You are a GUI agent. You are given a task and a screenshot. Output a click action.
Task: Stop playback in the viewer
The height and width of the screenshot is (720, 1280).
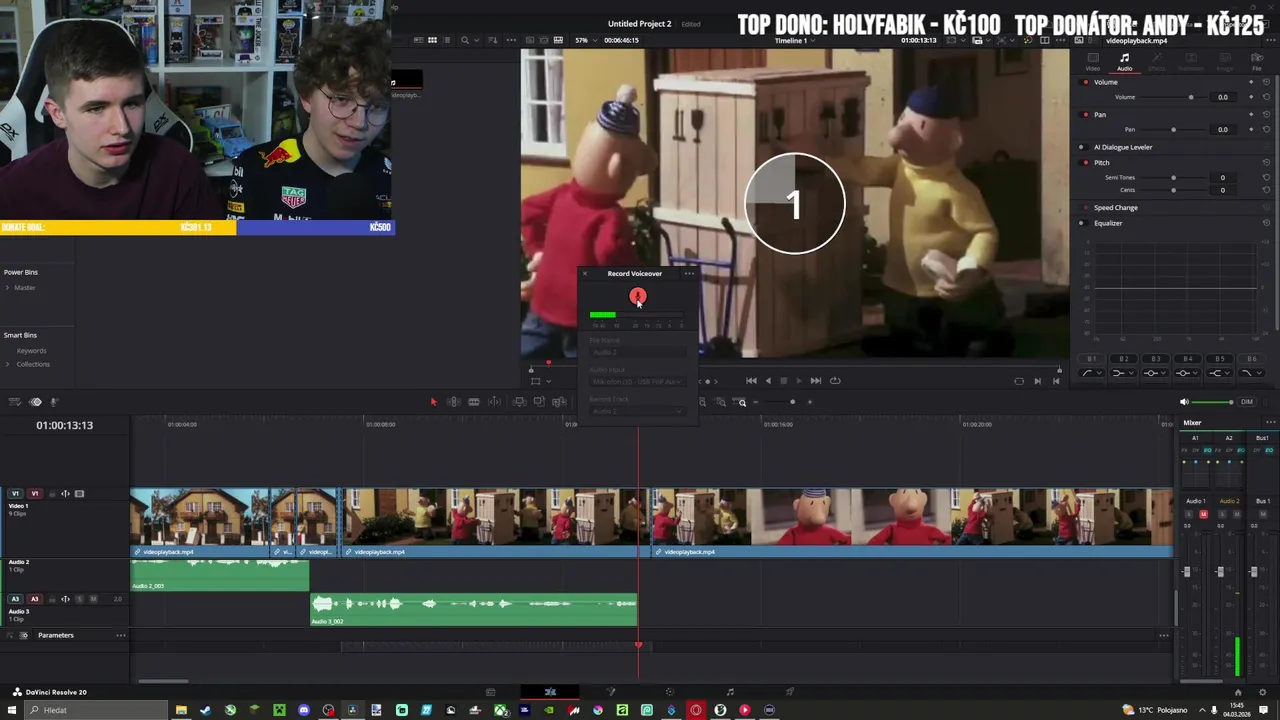[783, 380]
